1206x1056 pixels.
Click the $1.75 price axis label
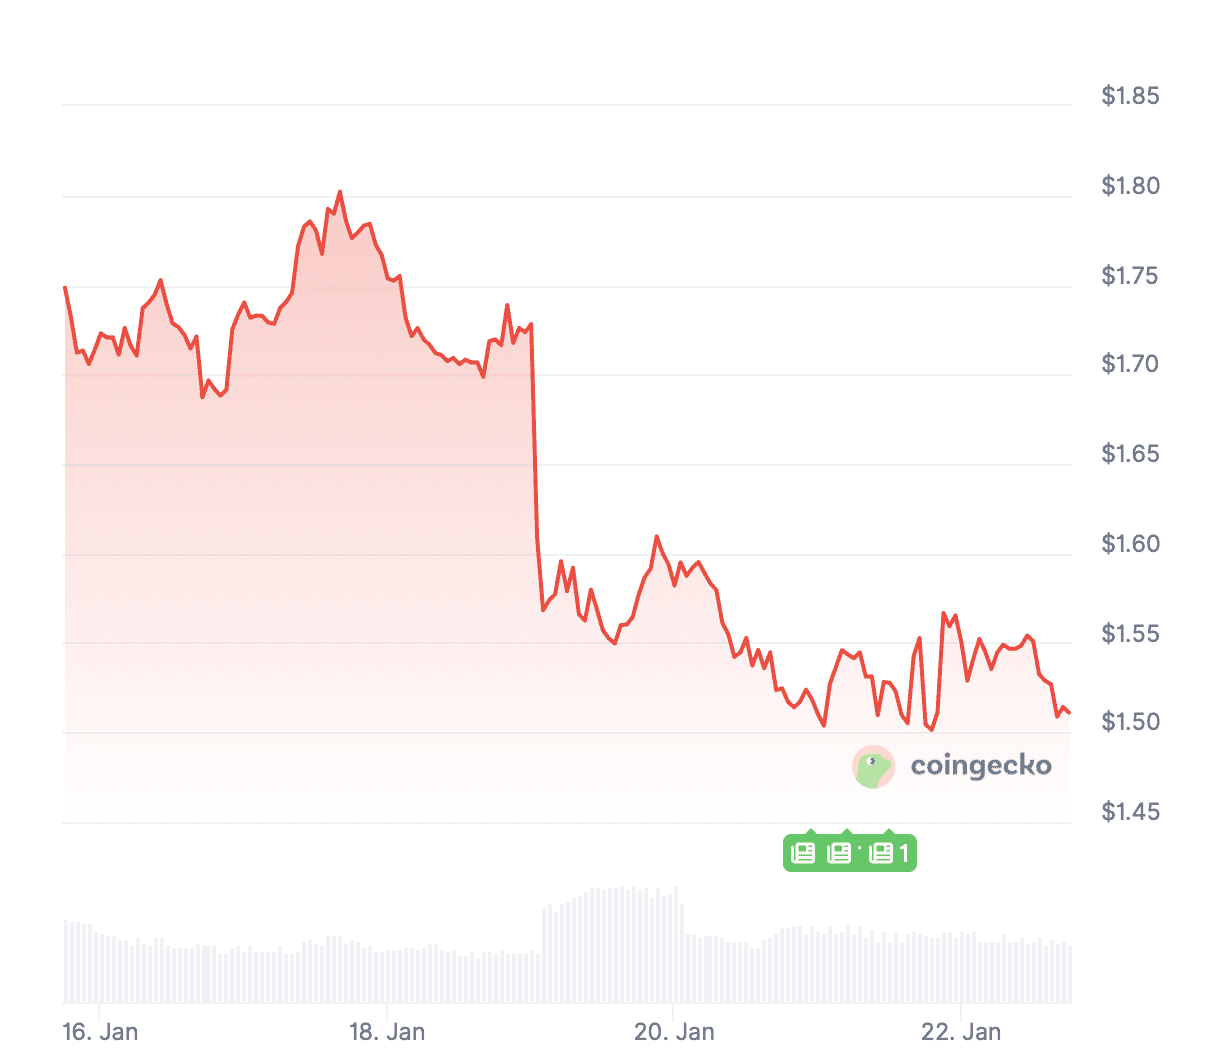coord(1130,276)
